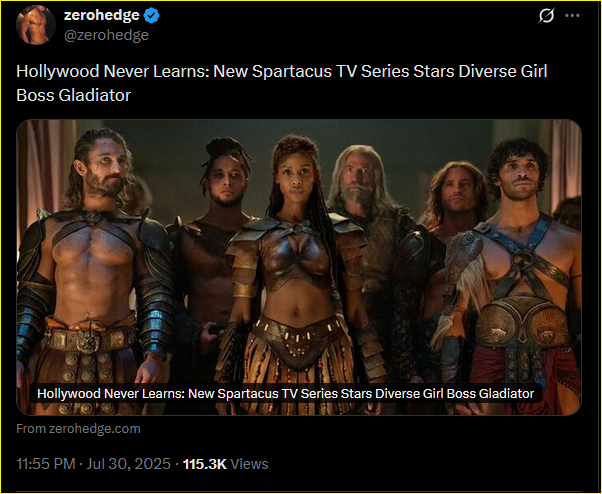This screenshot has height=494, width=602.
Task: Open the zerohedge profile avatar
Action: coord(36,25)
